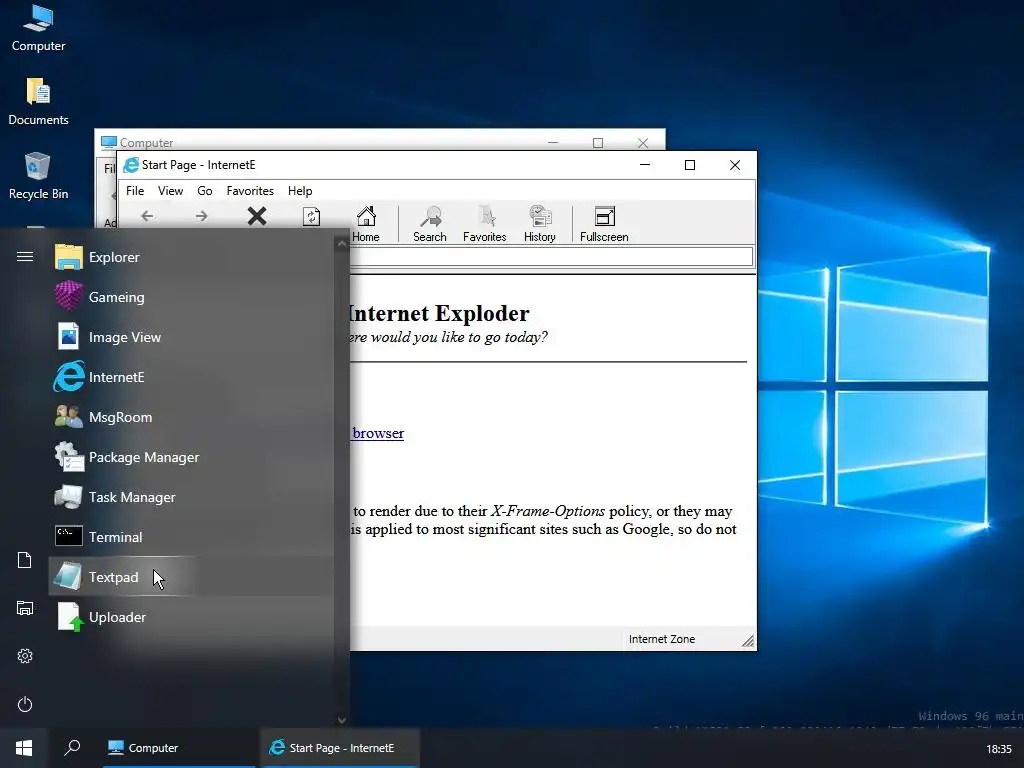Screen dimensions: 1024x768
Task: Go back in InternetE browser
Action: 148,216
